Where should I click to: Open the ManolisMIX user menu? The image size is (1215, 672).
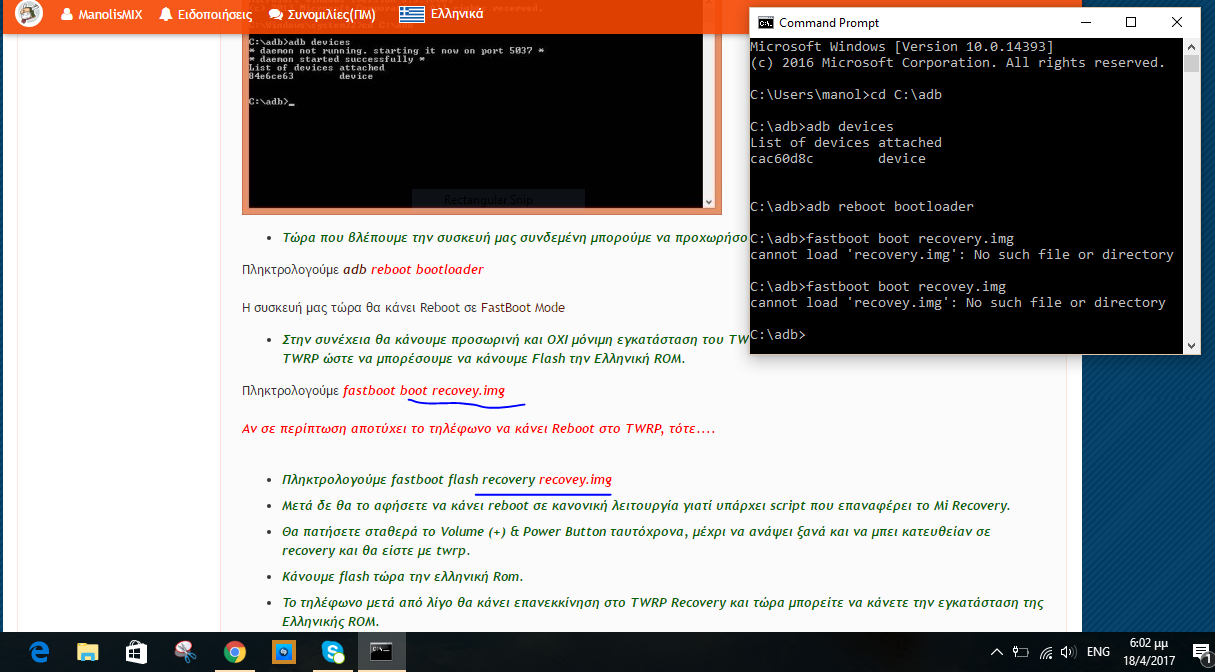click(102, 15)
